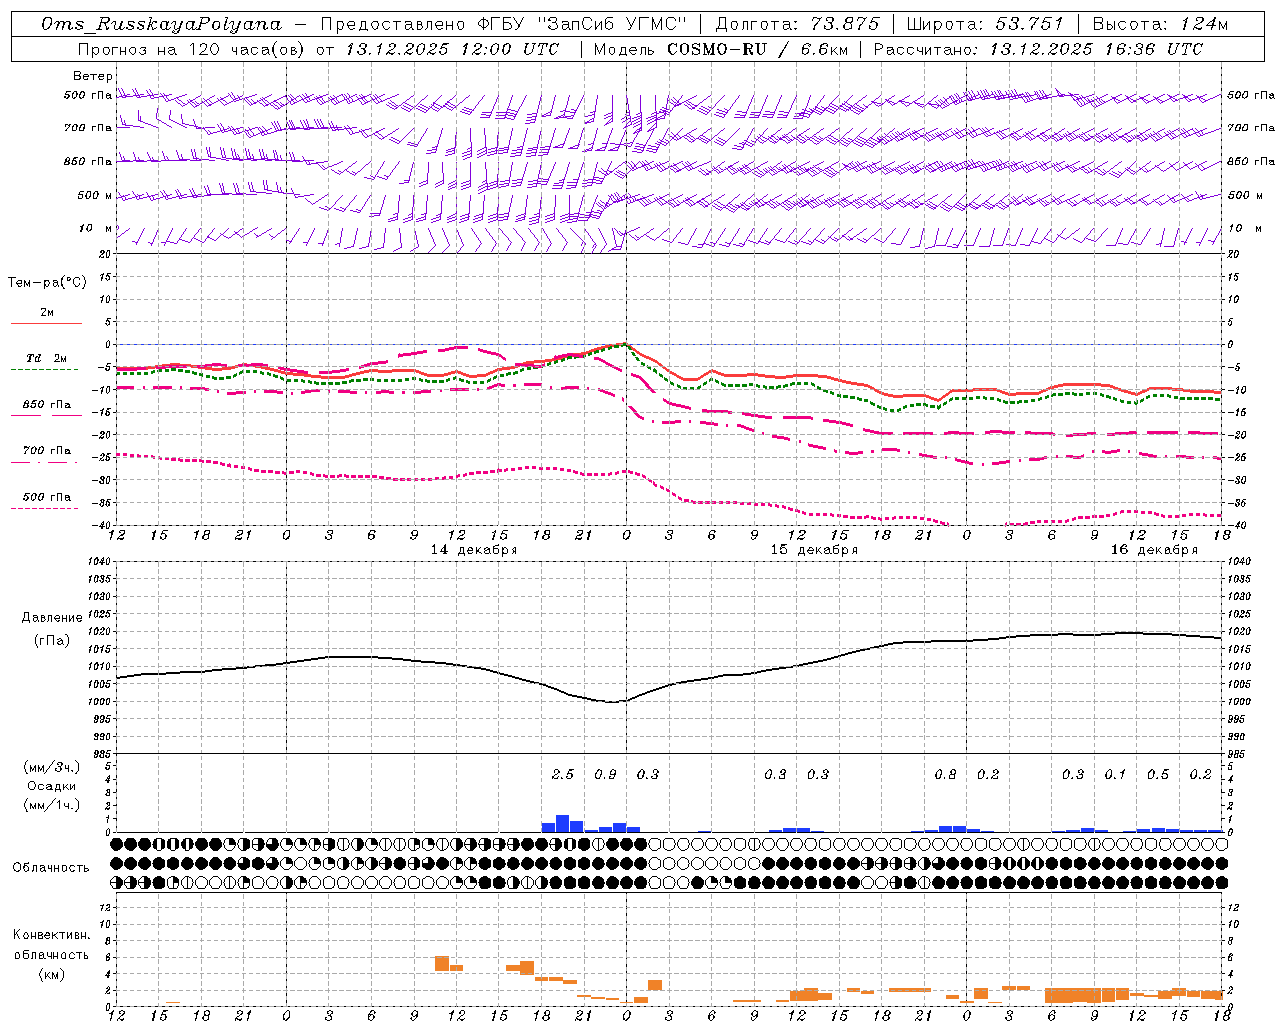Click the lowest point of the pressure curve
This screenshot has width=1280, height=1024.
click(x=613, y=702)
